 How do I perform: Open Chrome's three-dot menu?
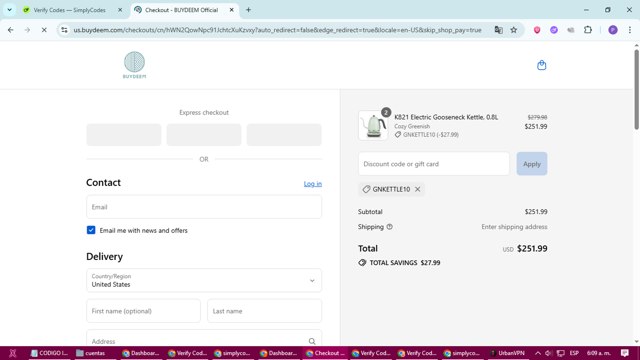[629, 30]
